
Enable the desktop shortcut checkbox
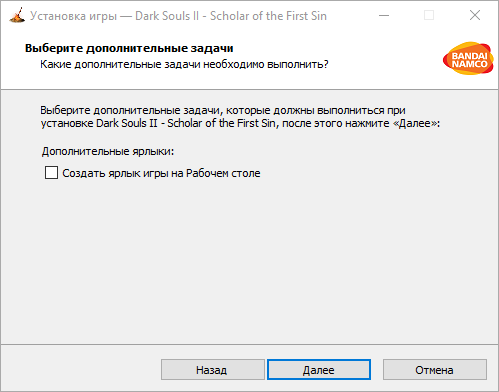pos(51,173)
